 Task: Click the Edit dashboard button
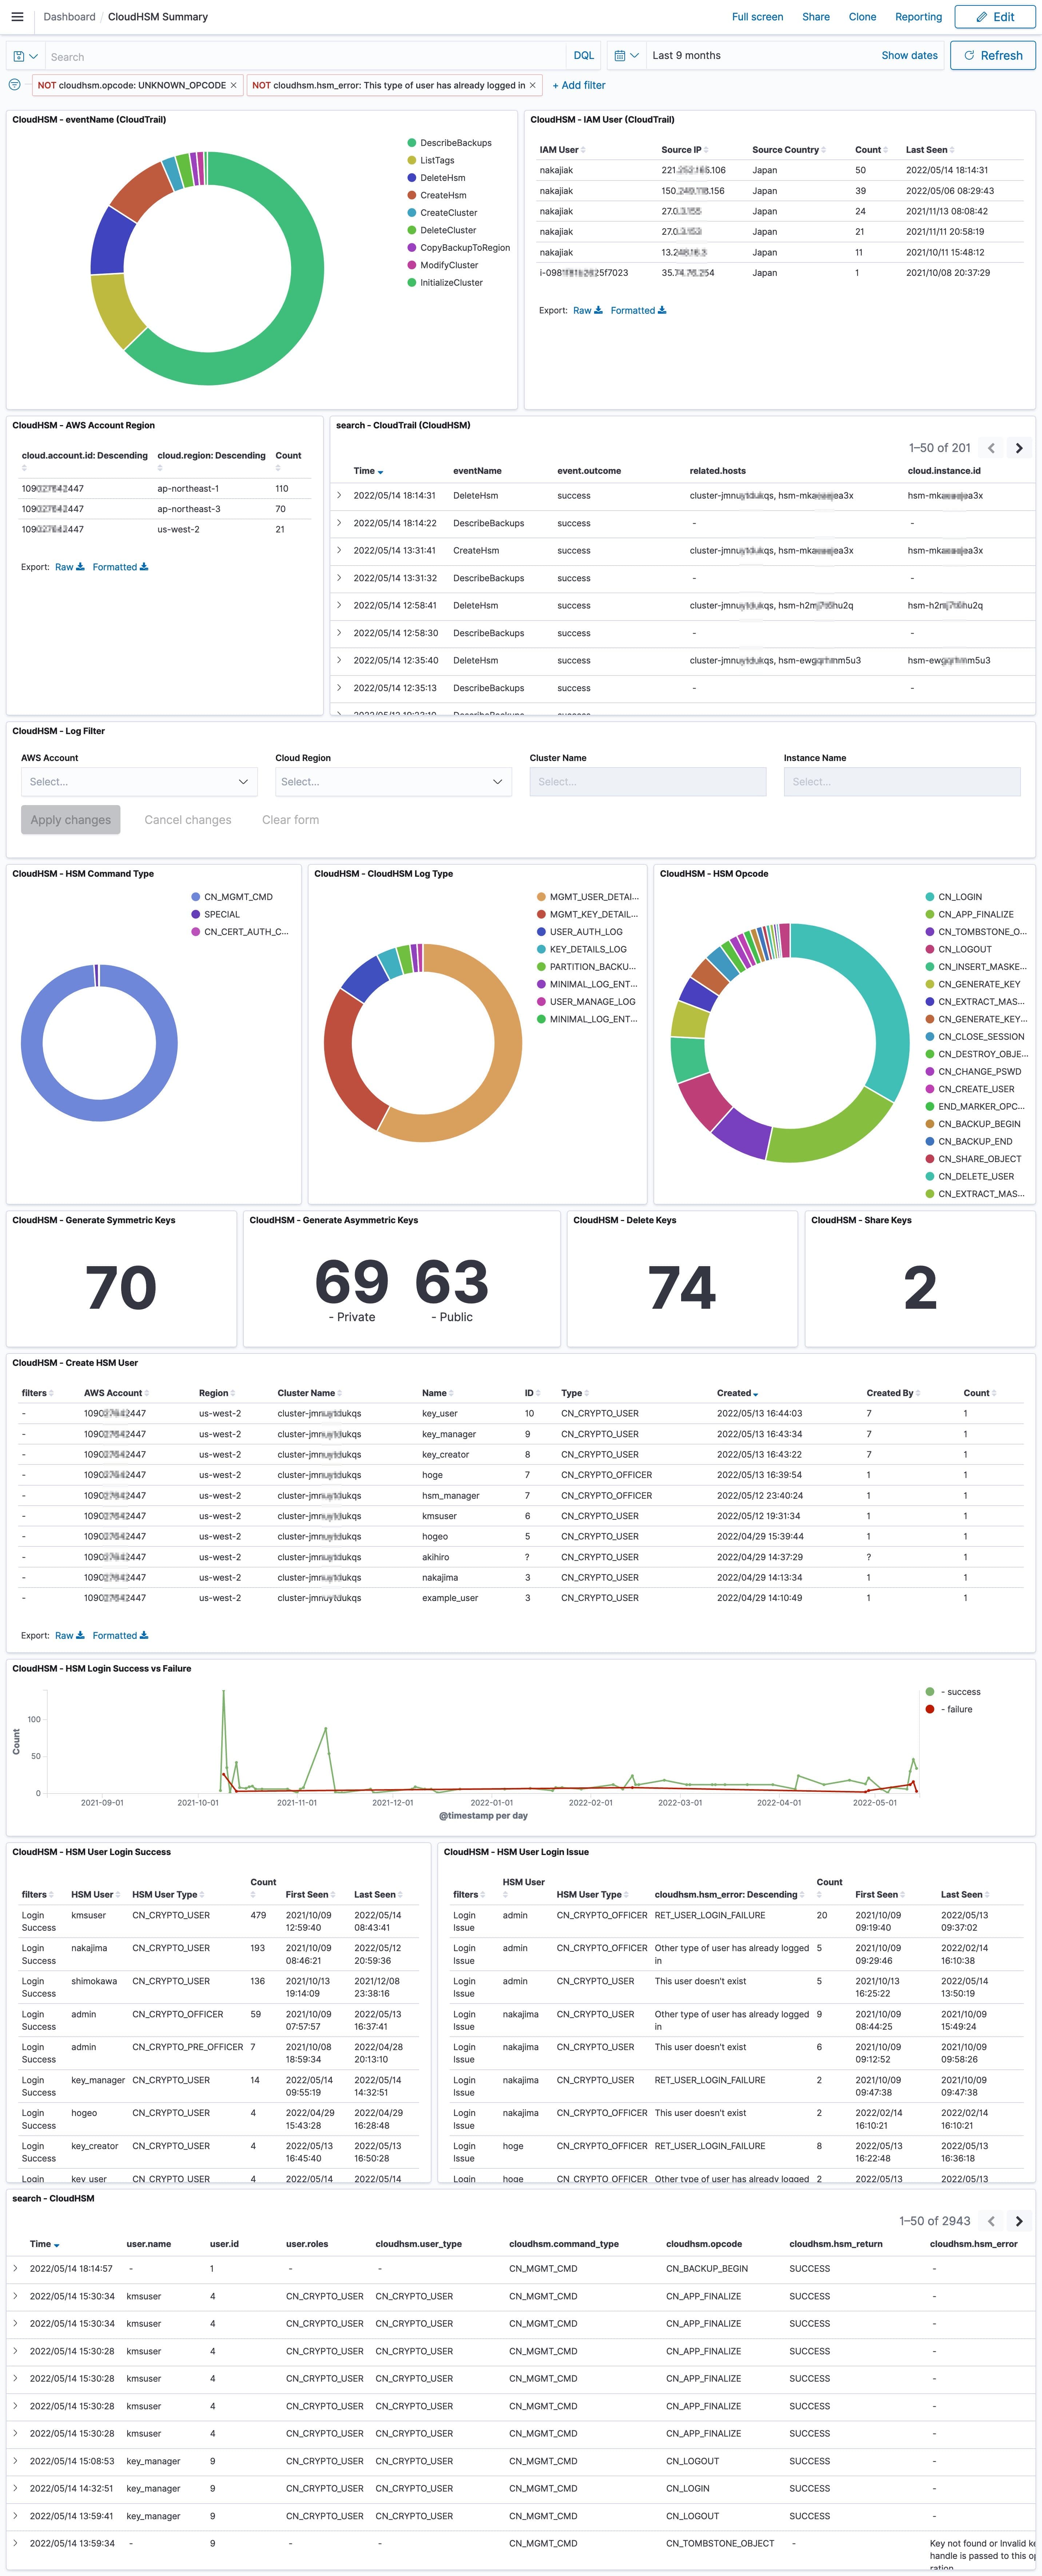click(995, 17)
